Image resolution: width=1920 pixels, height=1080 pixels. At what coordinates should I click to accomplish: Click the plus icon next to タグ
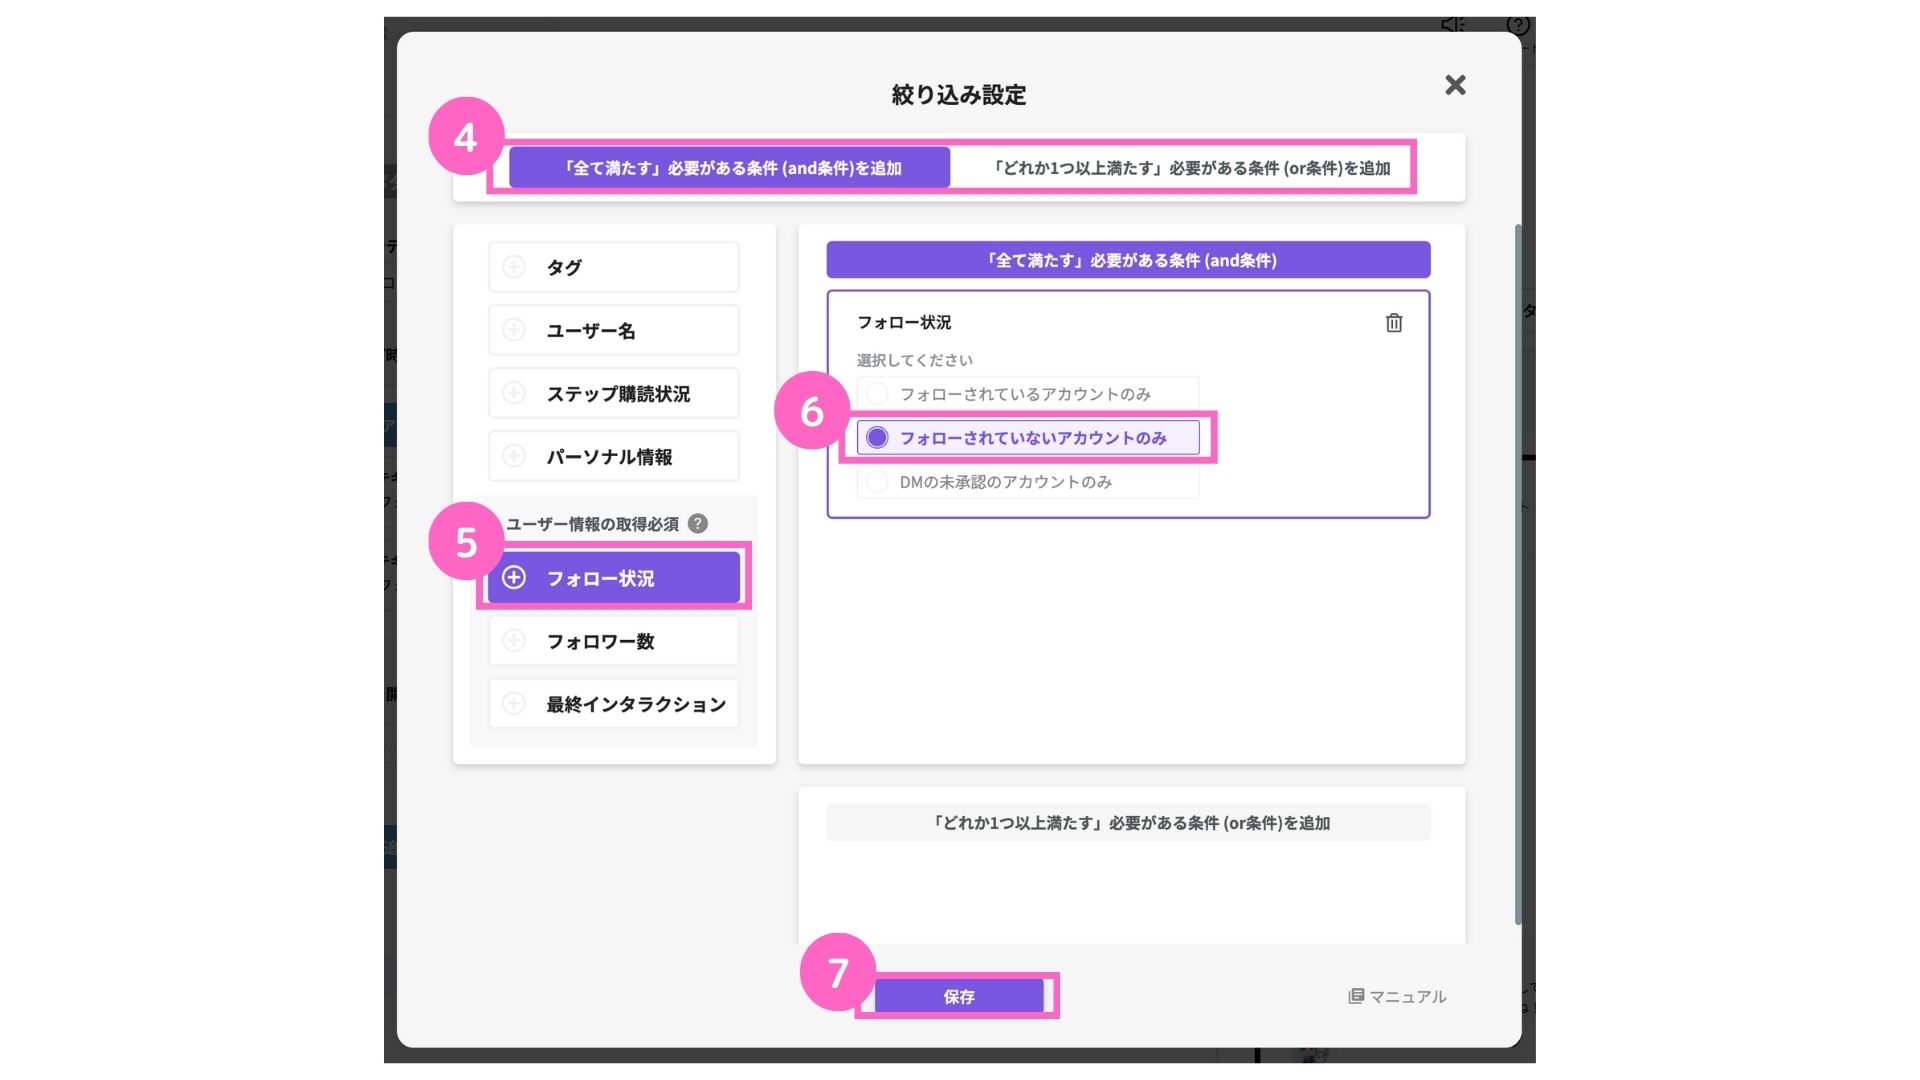pyautogui.click(x=514, y=267)
